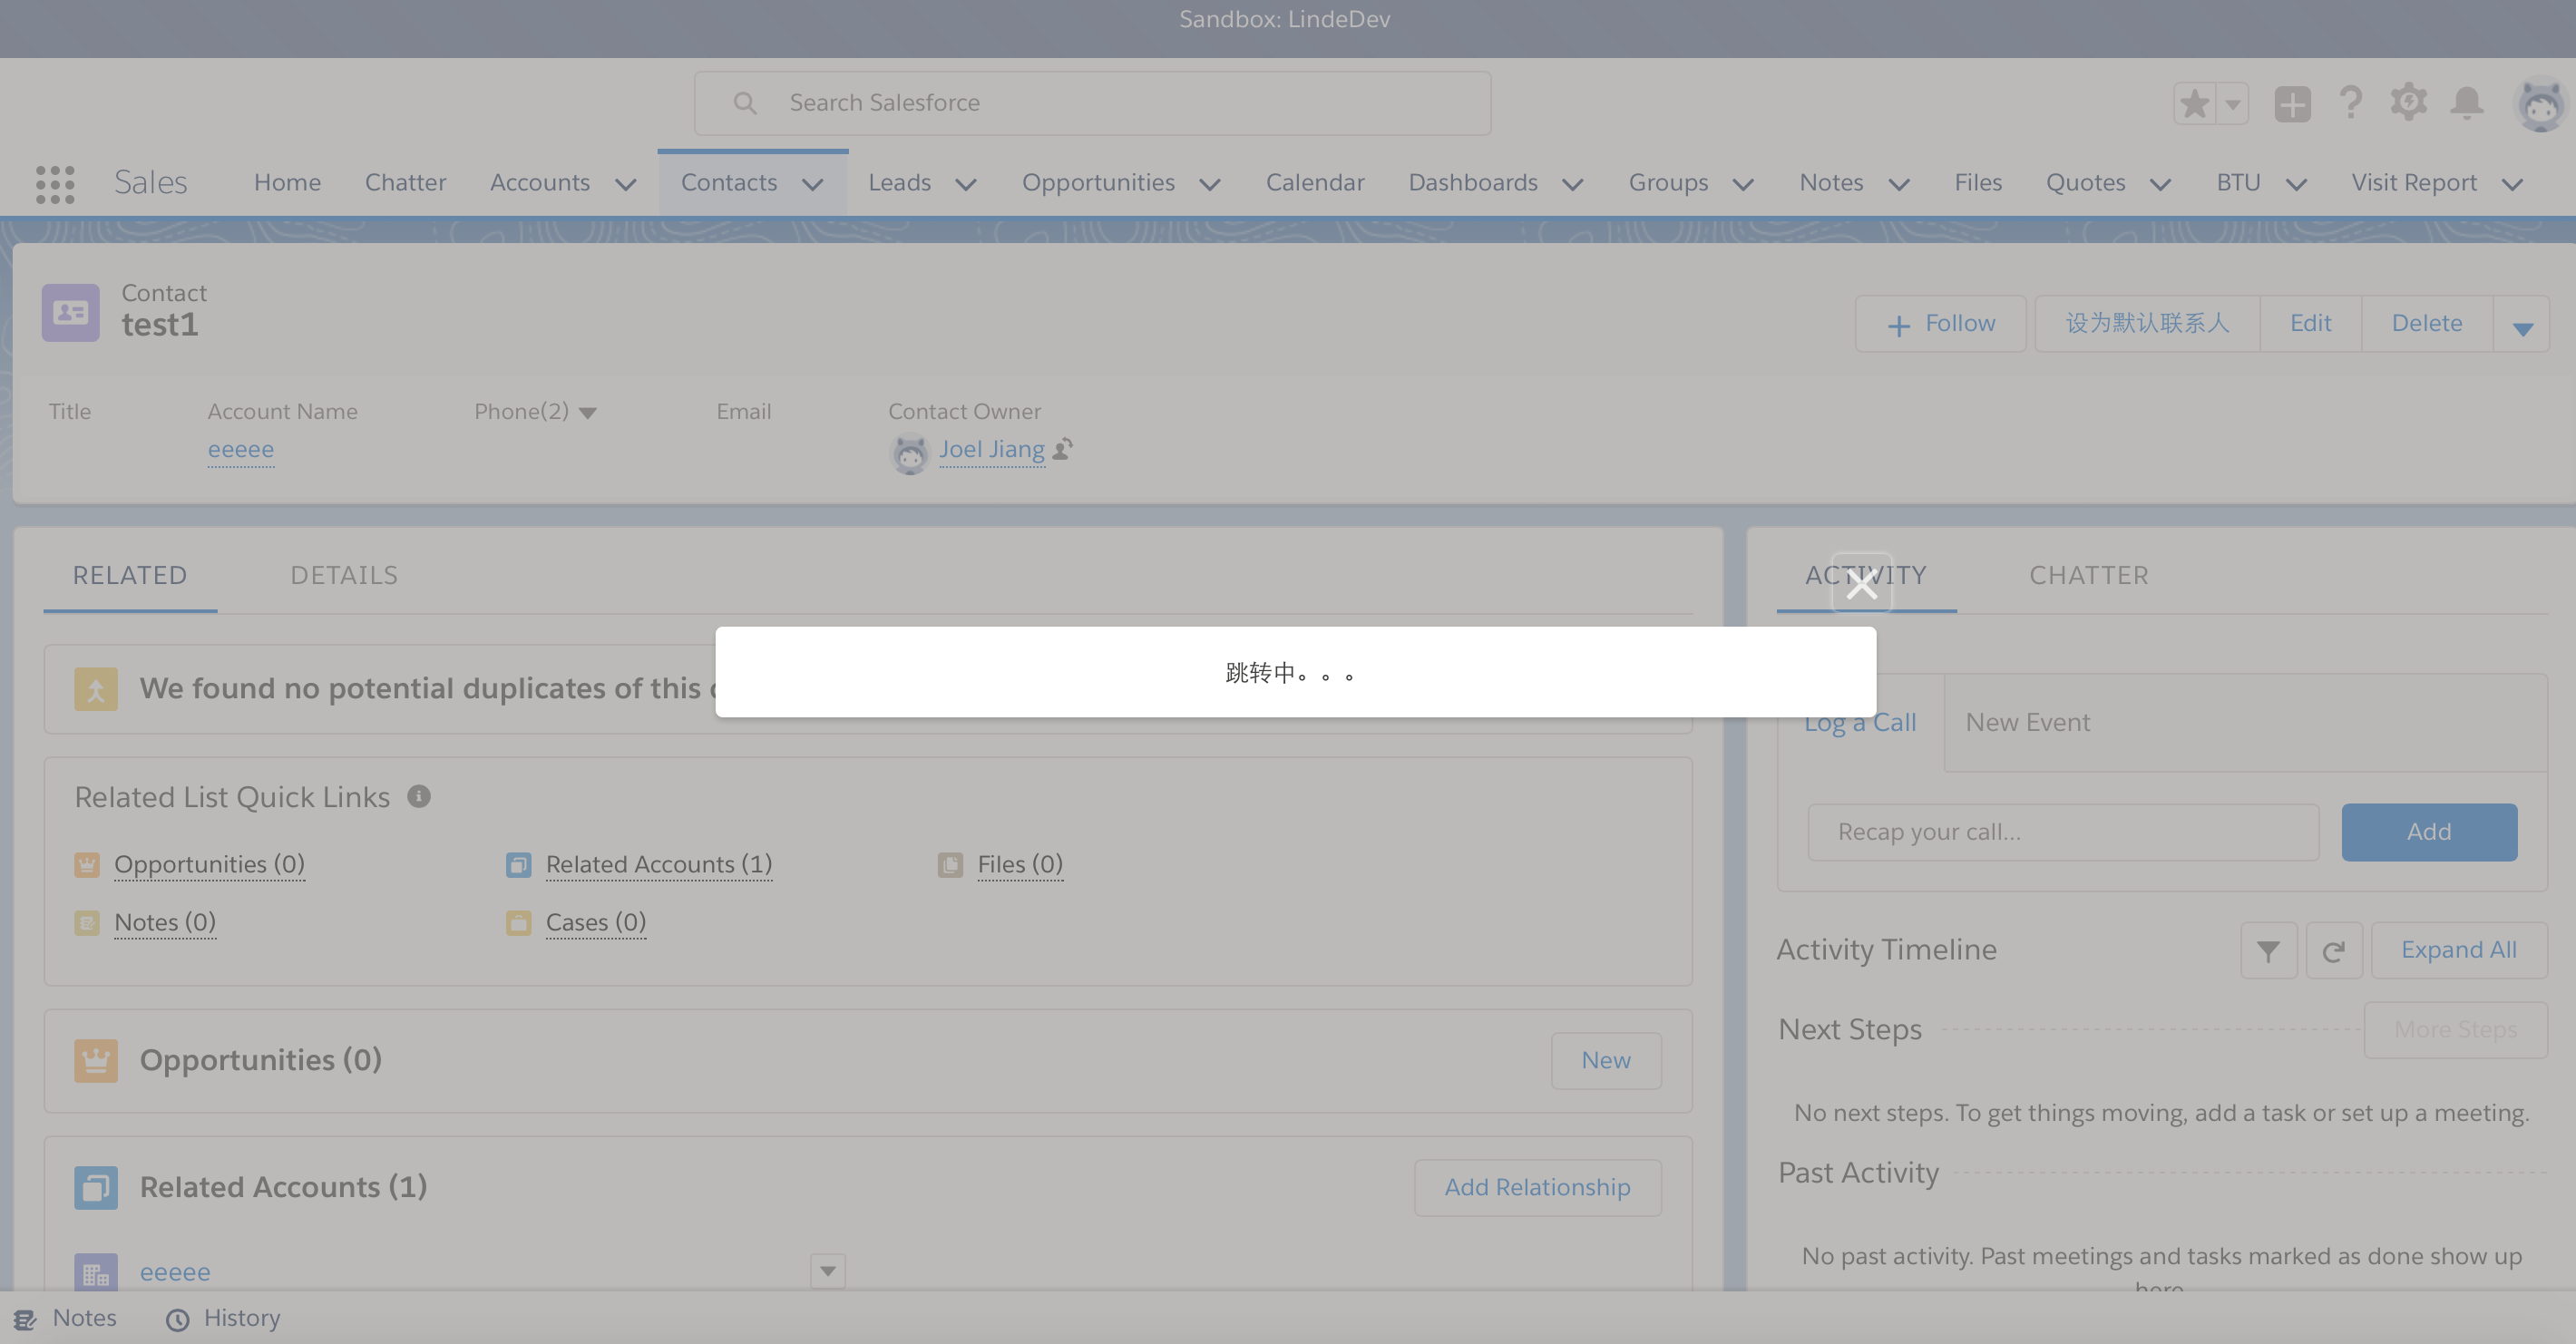Click the search magnifier icon

pyautogui.click(x=745, y=103)
